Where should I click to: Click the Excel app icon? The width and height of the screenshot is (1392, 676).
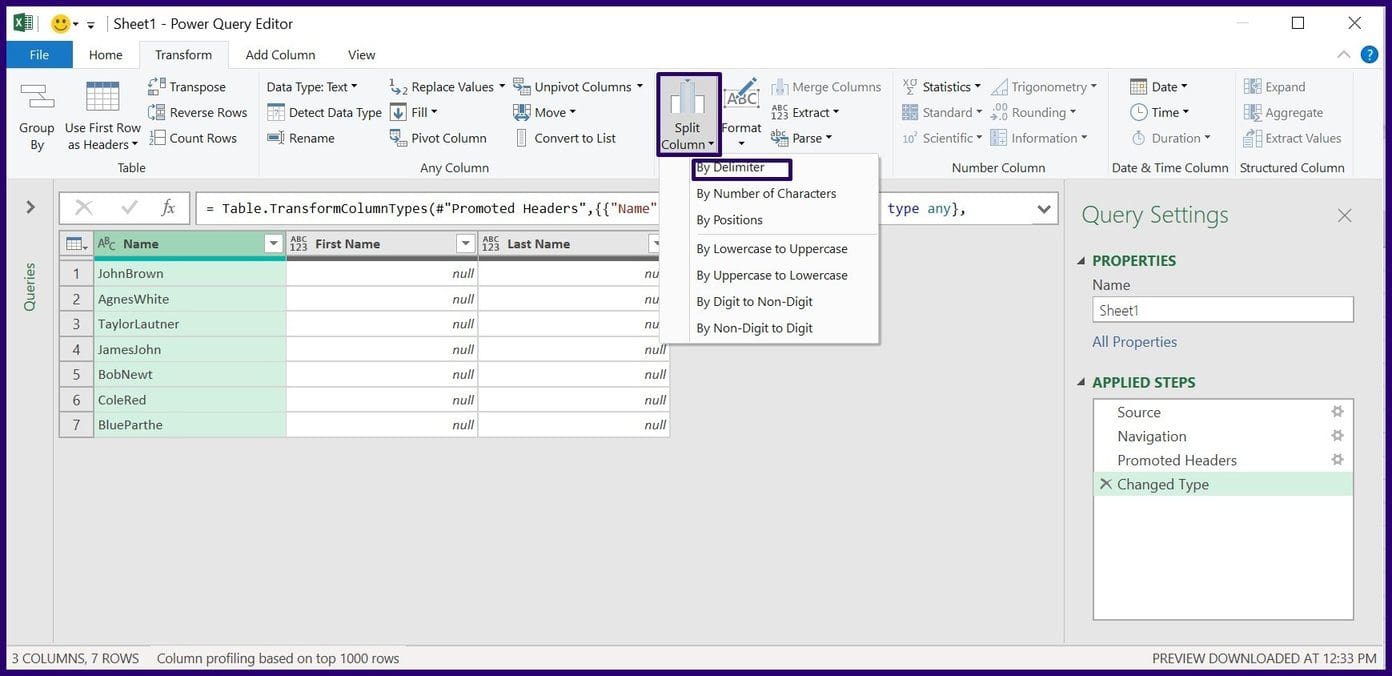[x=23, y=23]
